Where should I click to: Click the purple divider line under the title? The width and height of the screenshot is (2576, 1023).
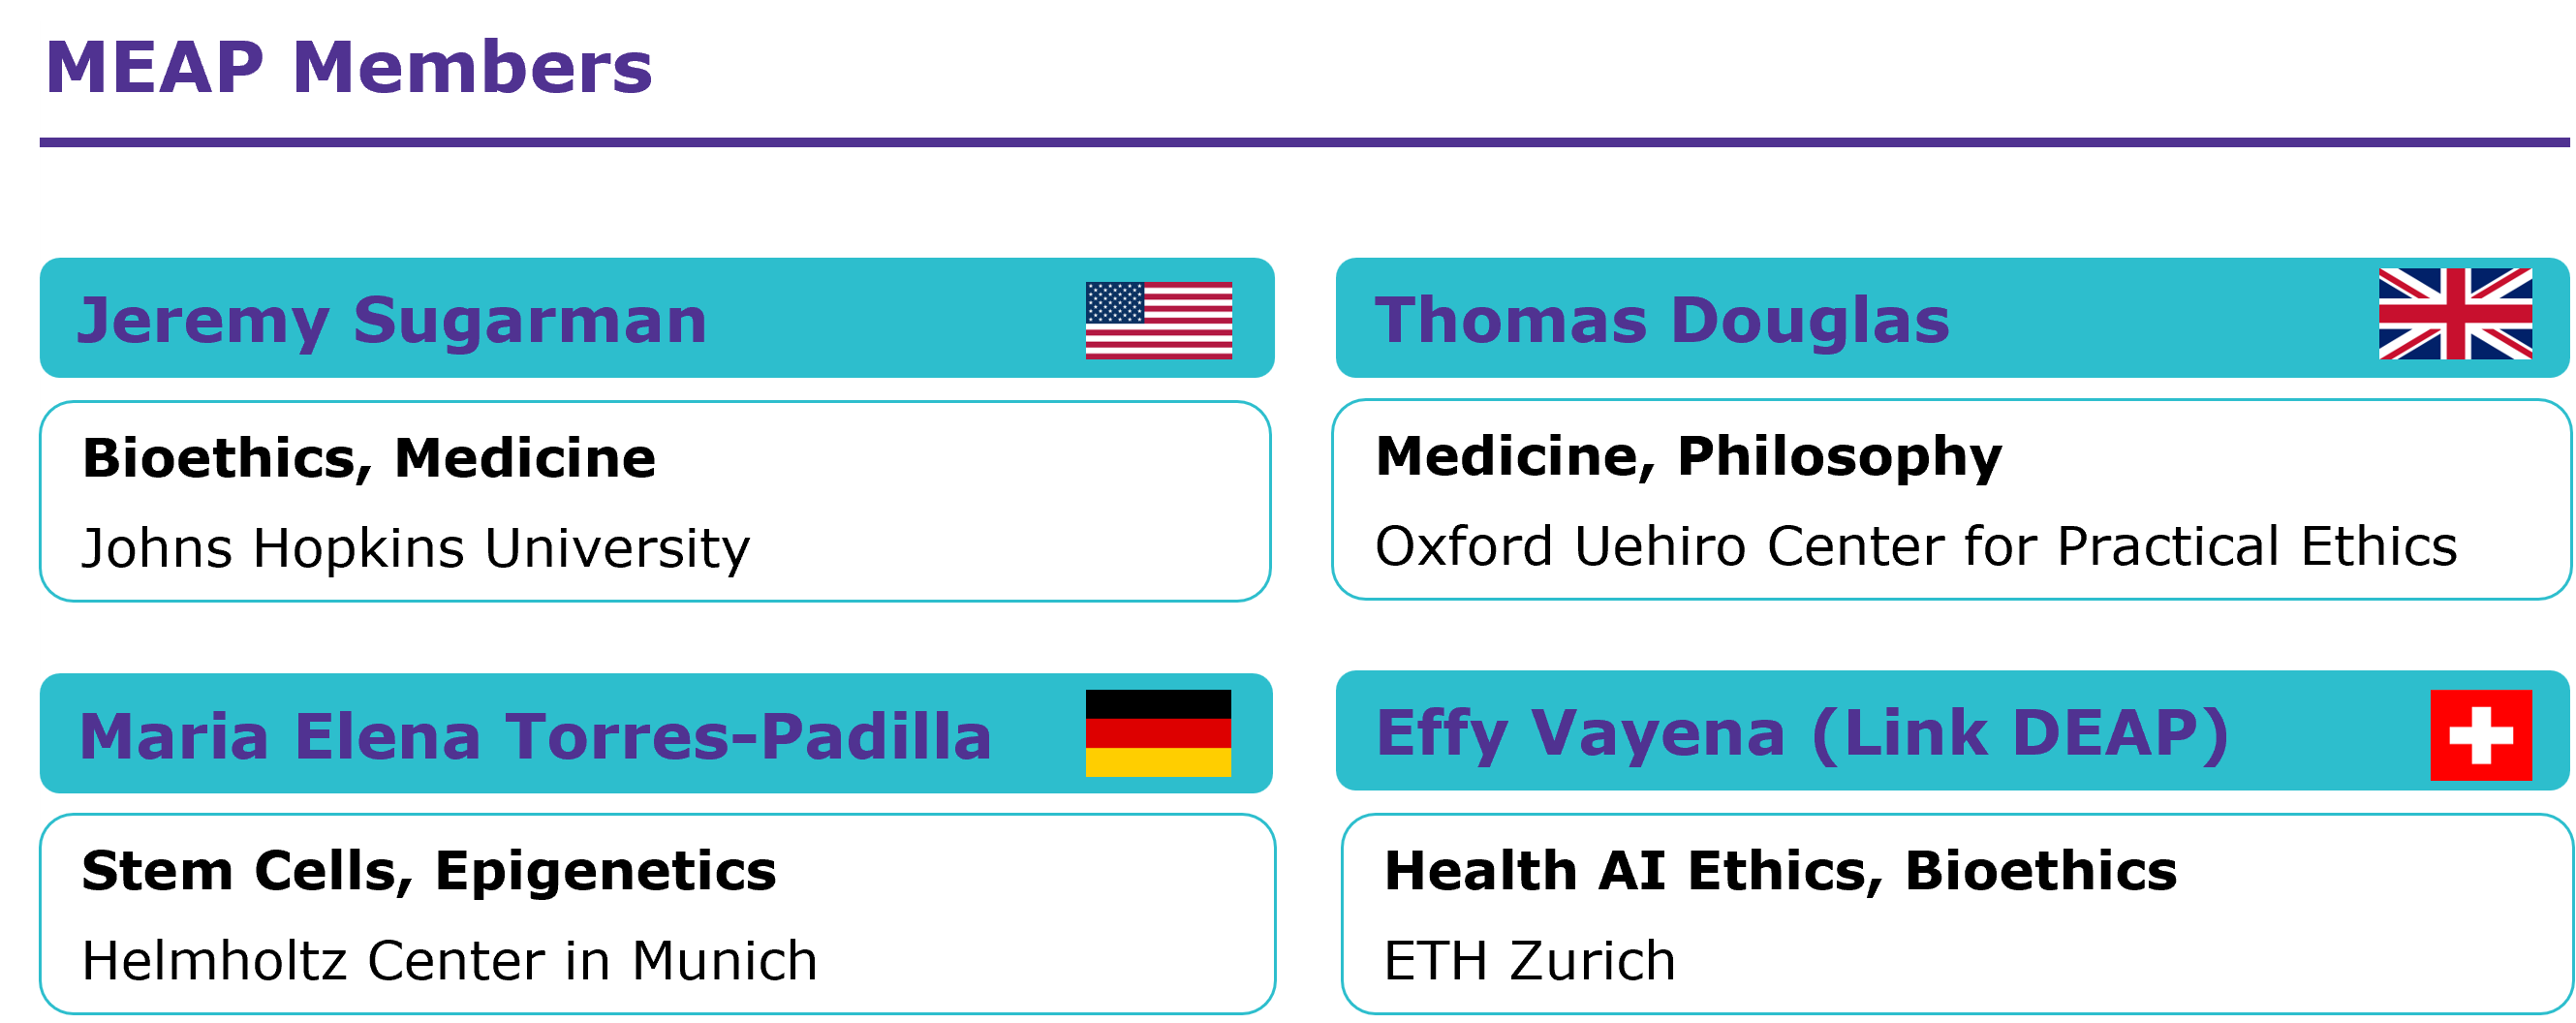coord(1300,143)
